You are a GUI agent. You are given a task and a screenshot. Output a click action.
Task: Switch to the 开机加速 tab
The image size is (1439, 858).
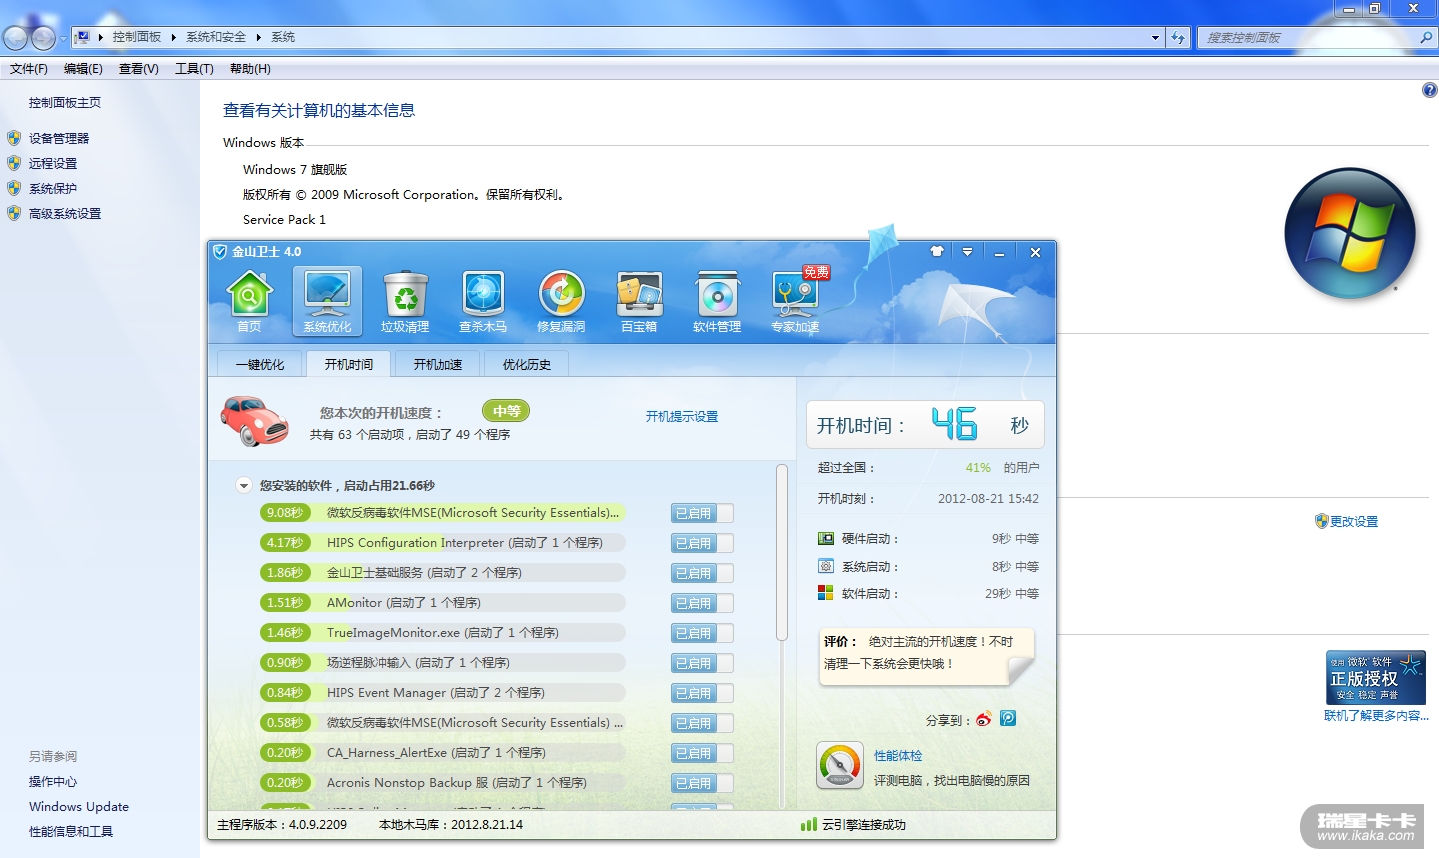pos(438,365)
